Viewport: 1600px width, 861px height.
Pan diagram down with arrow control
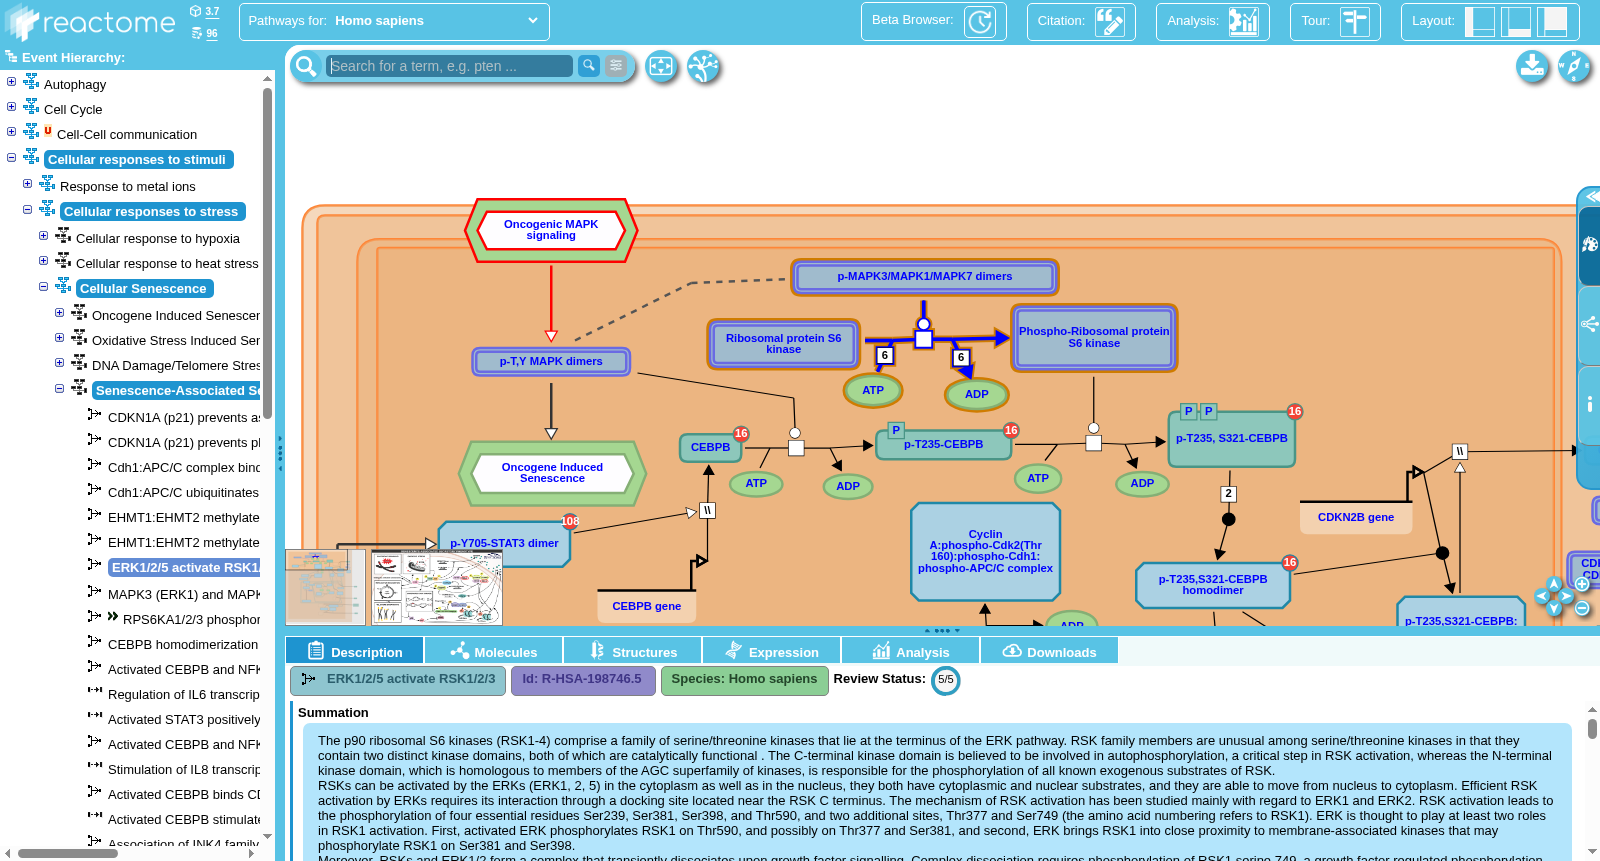[1554, 609]
